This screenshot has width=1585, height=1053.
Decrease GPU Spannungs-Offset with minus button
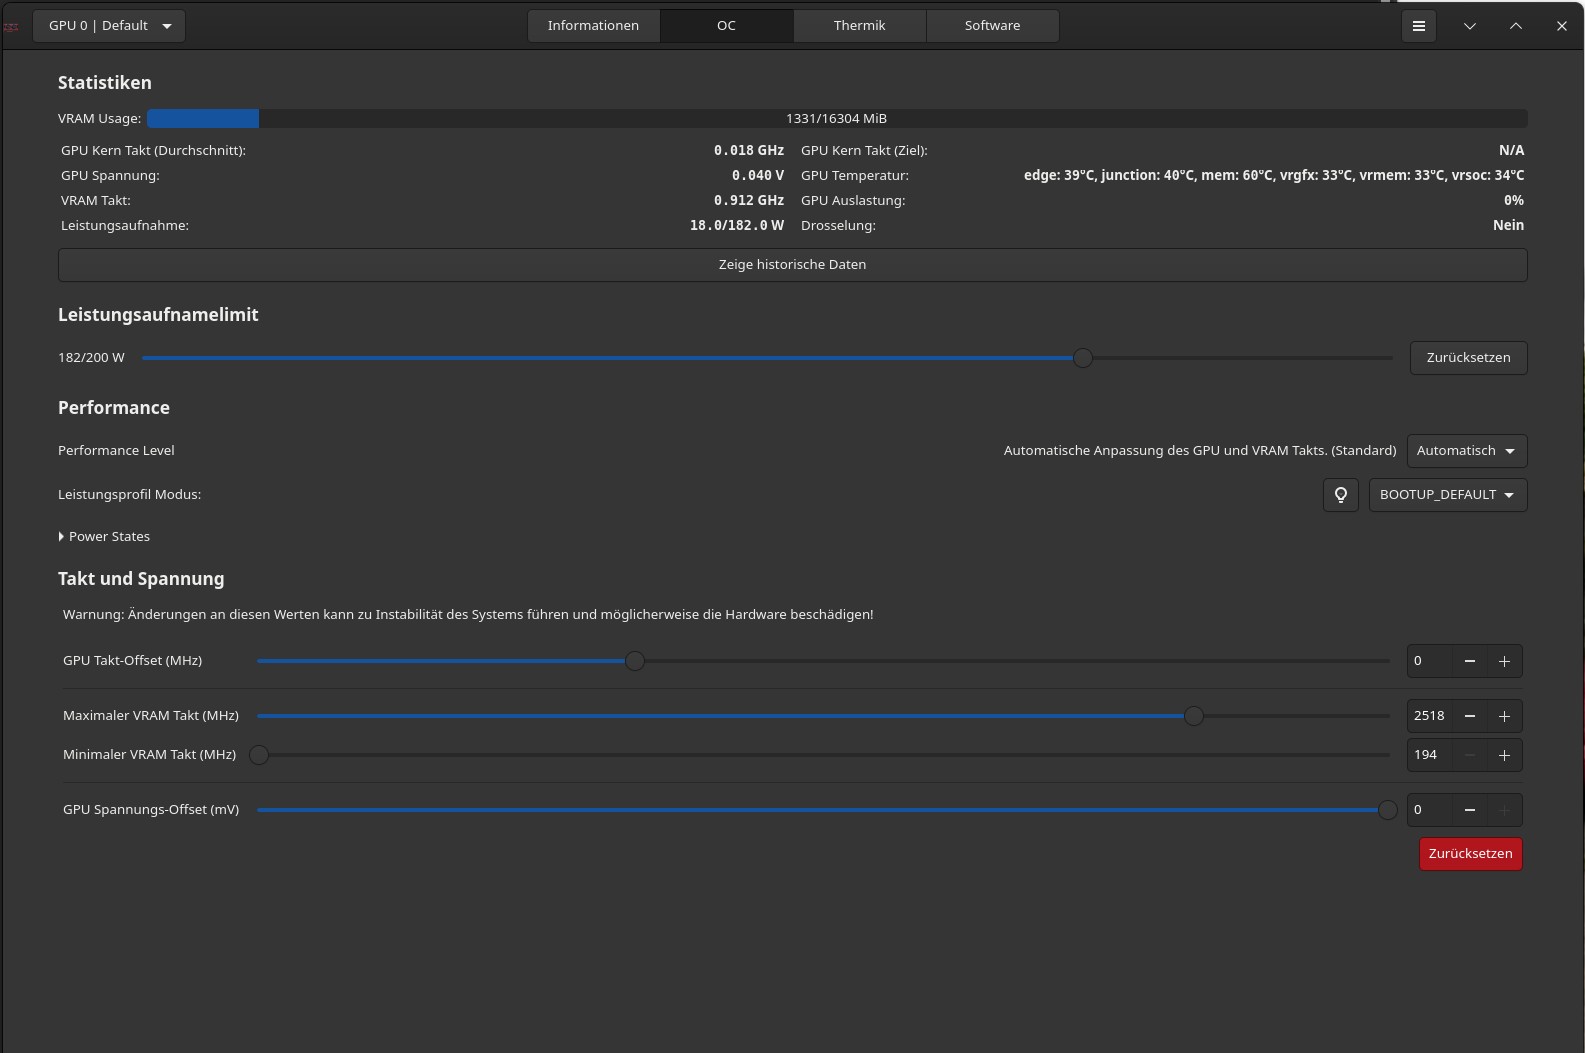1469,810
